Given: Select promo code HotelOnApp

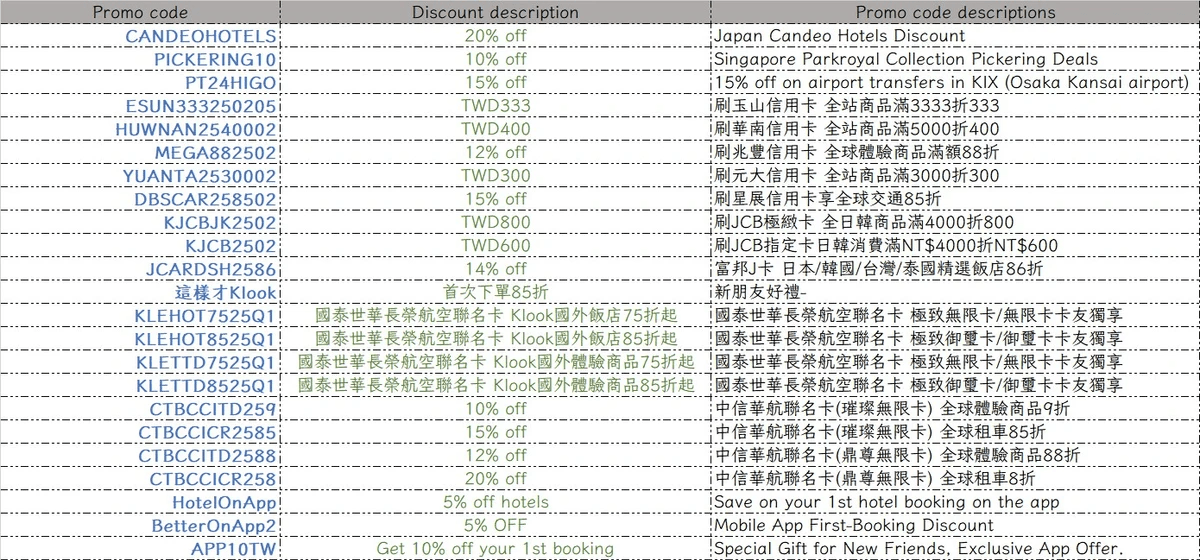Looking at the screenshot, I should (224, 502).
